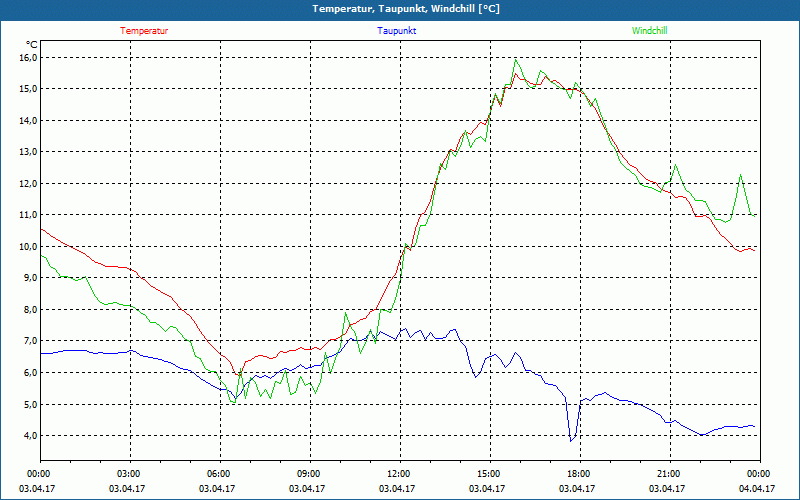
Task: Click the green Windchill legend label
Action: [649, 31]
